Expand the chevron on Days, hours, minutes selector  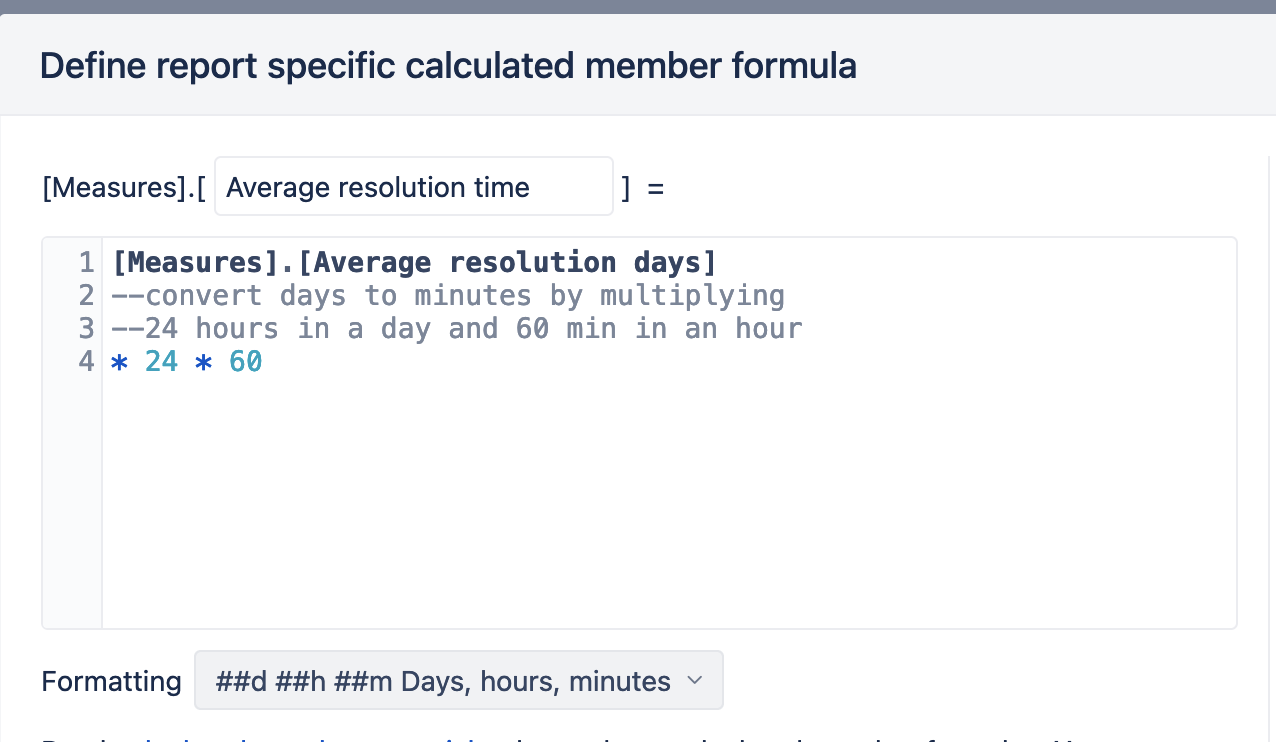pos(694,681)
